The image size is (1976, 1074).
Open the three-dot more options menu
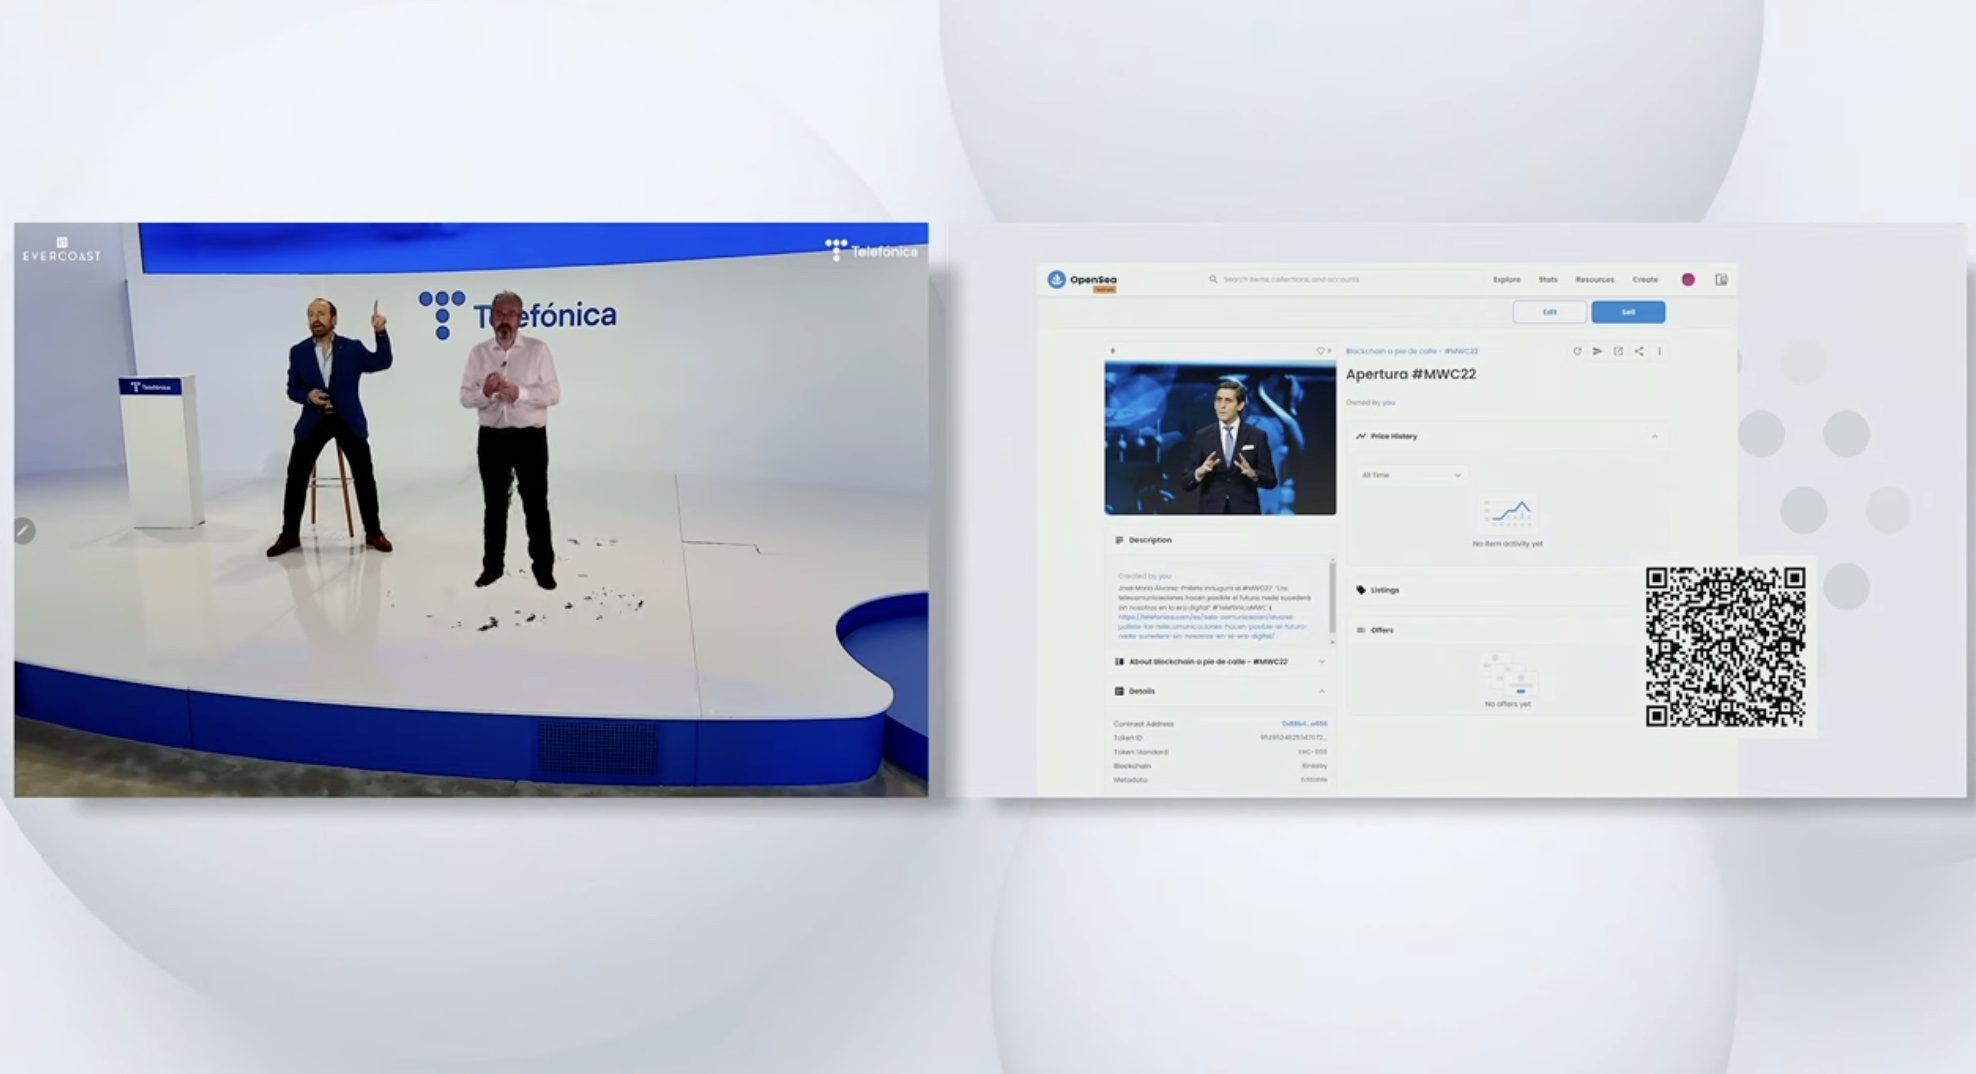click(x=1659, y=351)
